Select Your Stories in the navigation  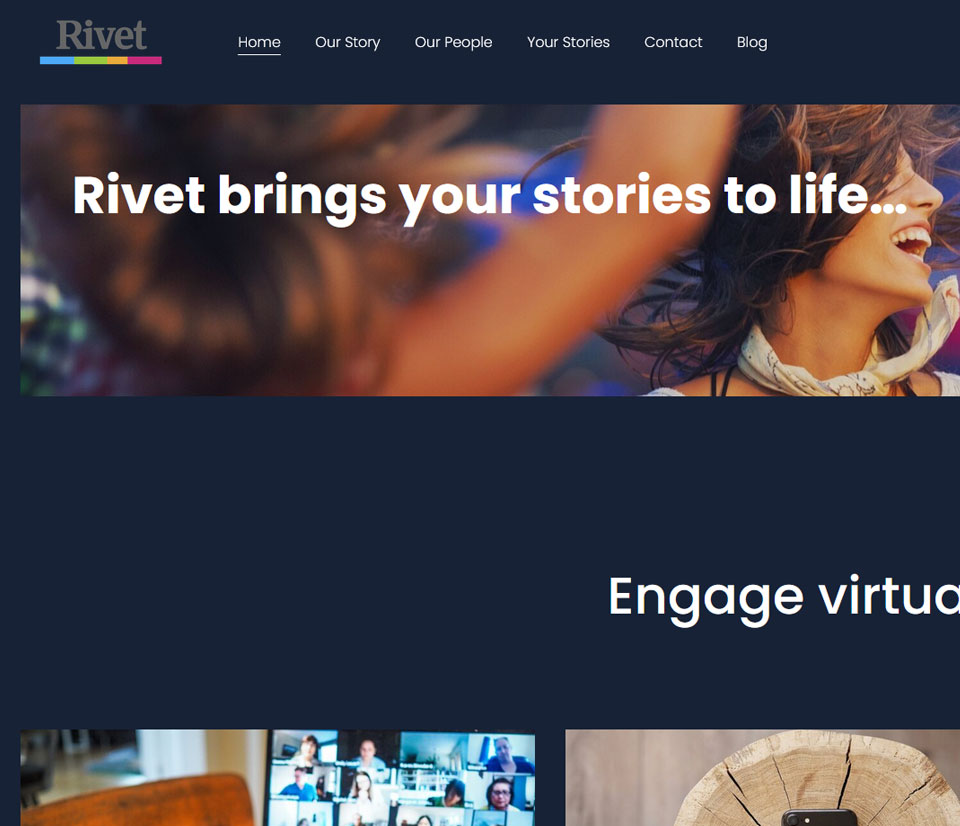(x=568, y=42)
